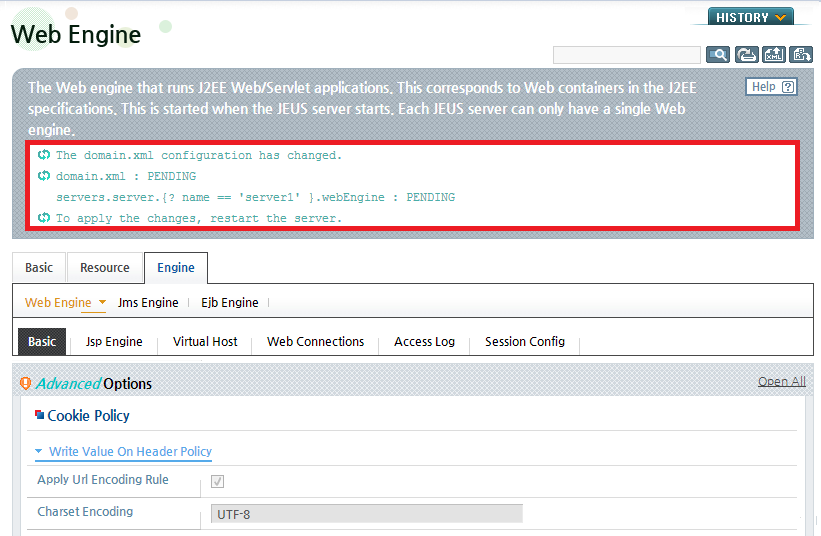Switch to the Resource tab
This screenshot has height=536, width=821.
[x=105, y=267]
